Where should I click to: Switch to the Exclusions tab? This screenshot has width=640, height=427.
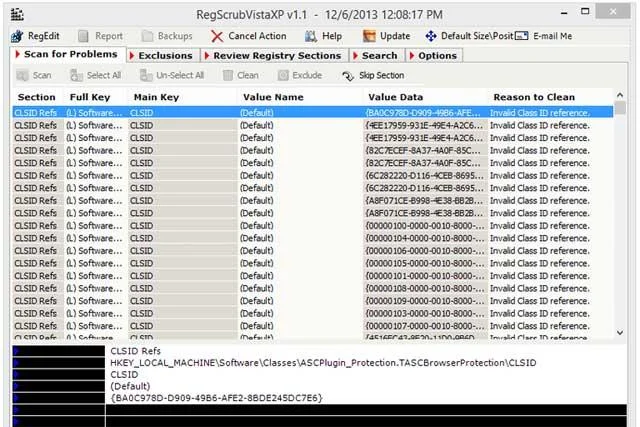(163, 56)
